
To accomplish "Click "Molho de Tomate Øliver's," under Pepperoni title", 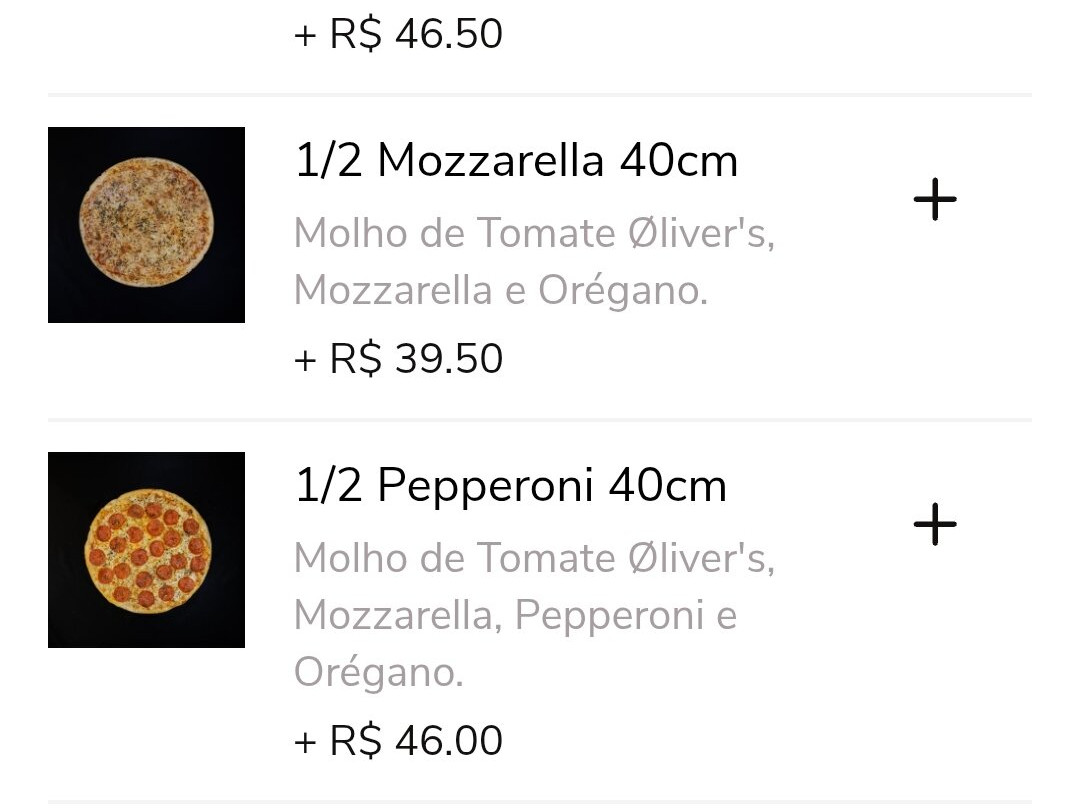I will (x=534, y=558).
